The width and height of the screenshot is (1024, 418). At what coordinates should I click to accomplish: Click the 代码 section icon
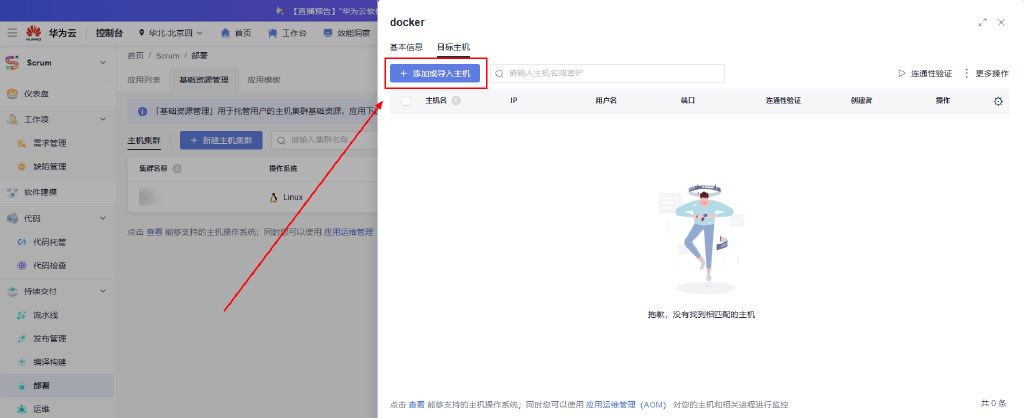pyautogui.click(x=12, y=219)
